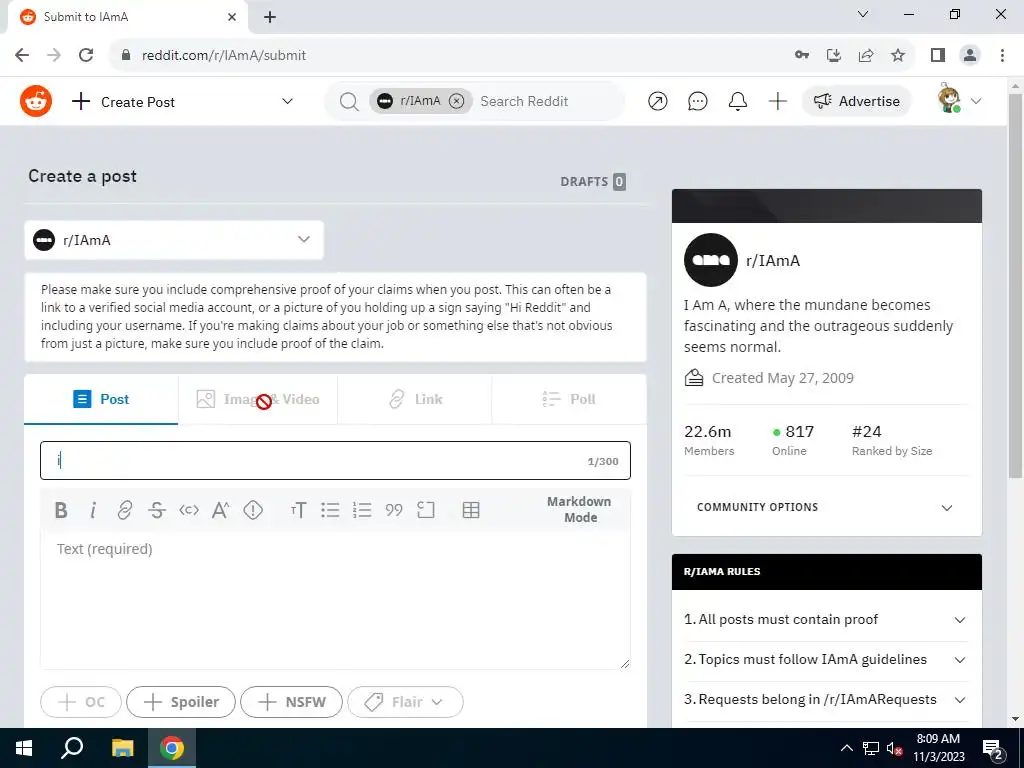Open Windows taskbar search

pos(72,748)
